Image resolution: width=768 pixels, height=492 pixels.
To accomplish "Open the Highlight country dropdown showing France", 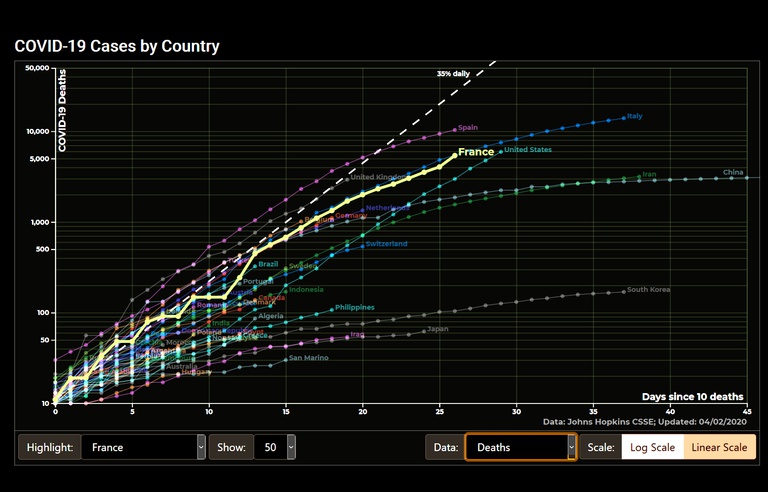I will point(143,447).
